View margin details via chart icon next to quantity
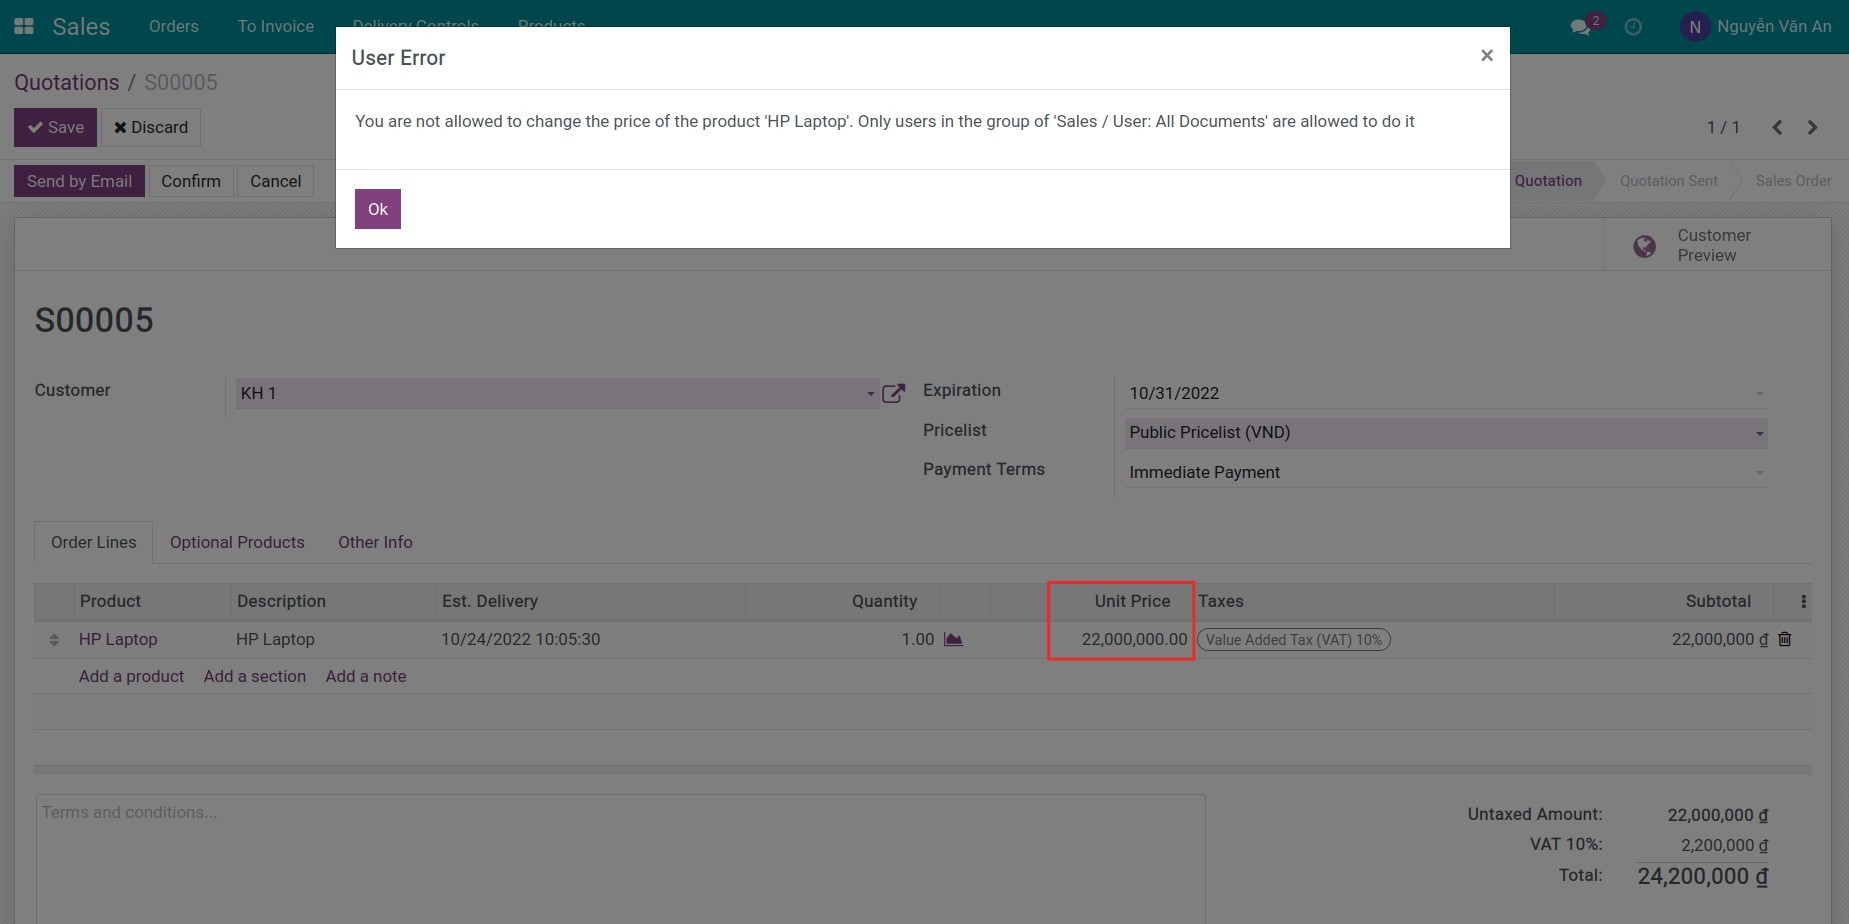 click(x=952, y=638)
